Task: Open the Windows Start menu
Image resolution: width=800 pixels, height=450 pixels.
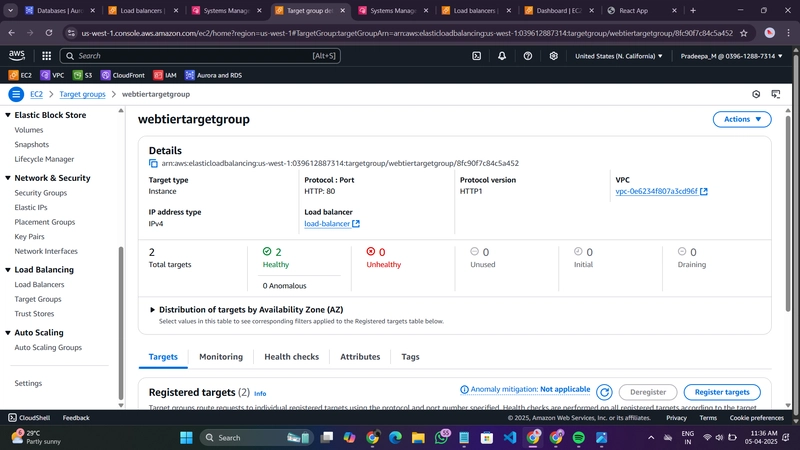Action: pos(186,438)
